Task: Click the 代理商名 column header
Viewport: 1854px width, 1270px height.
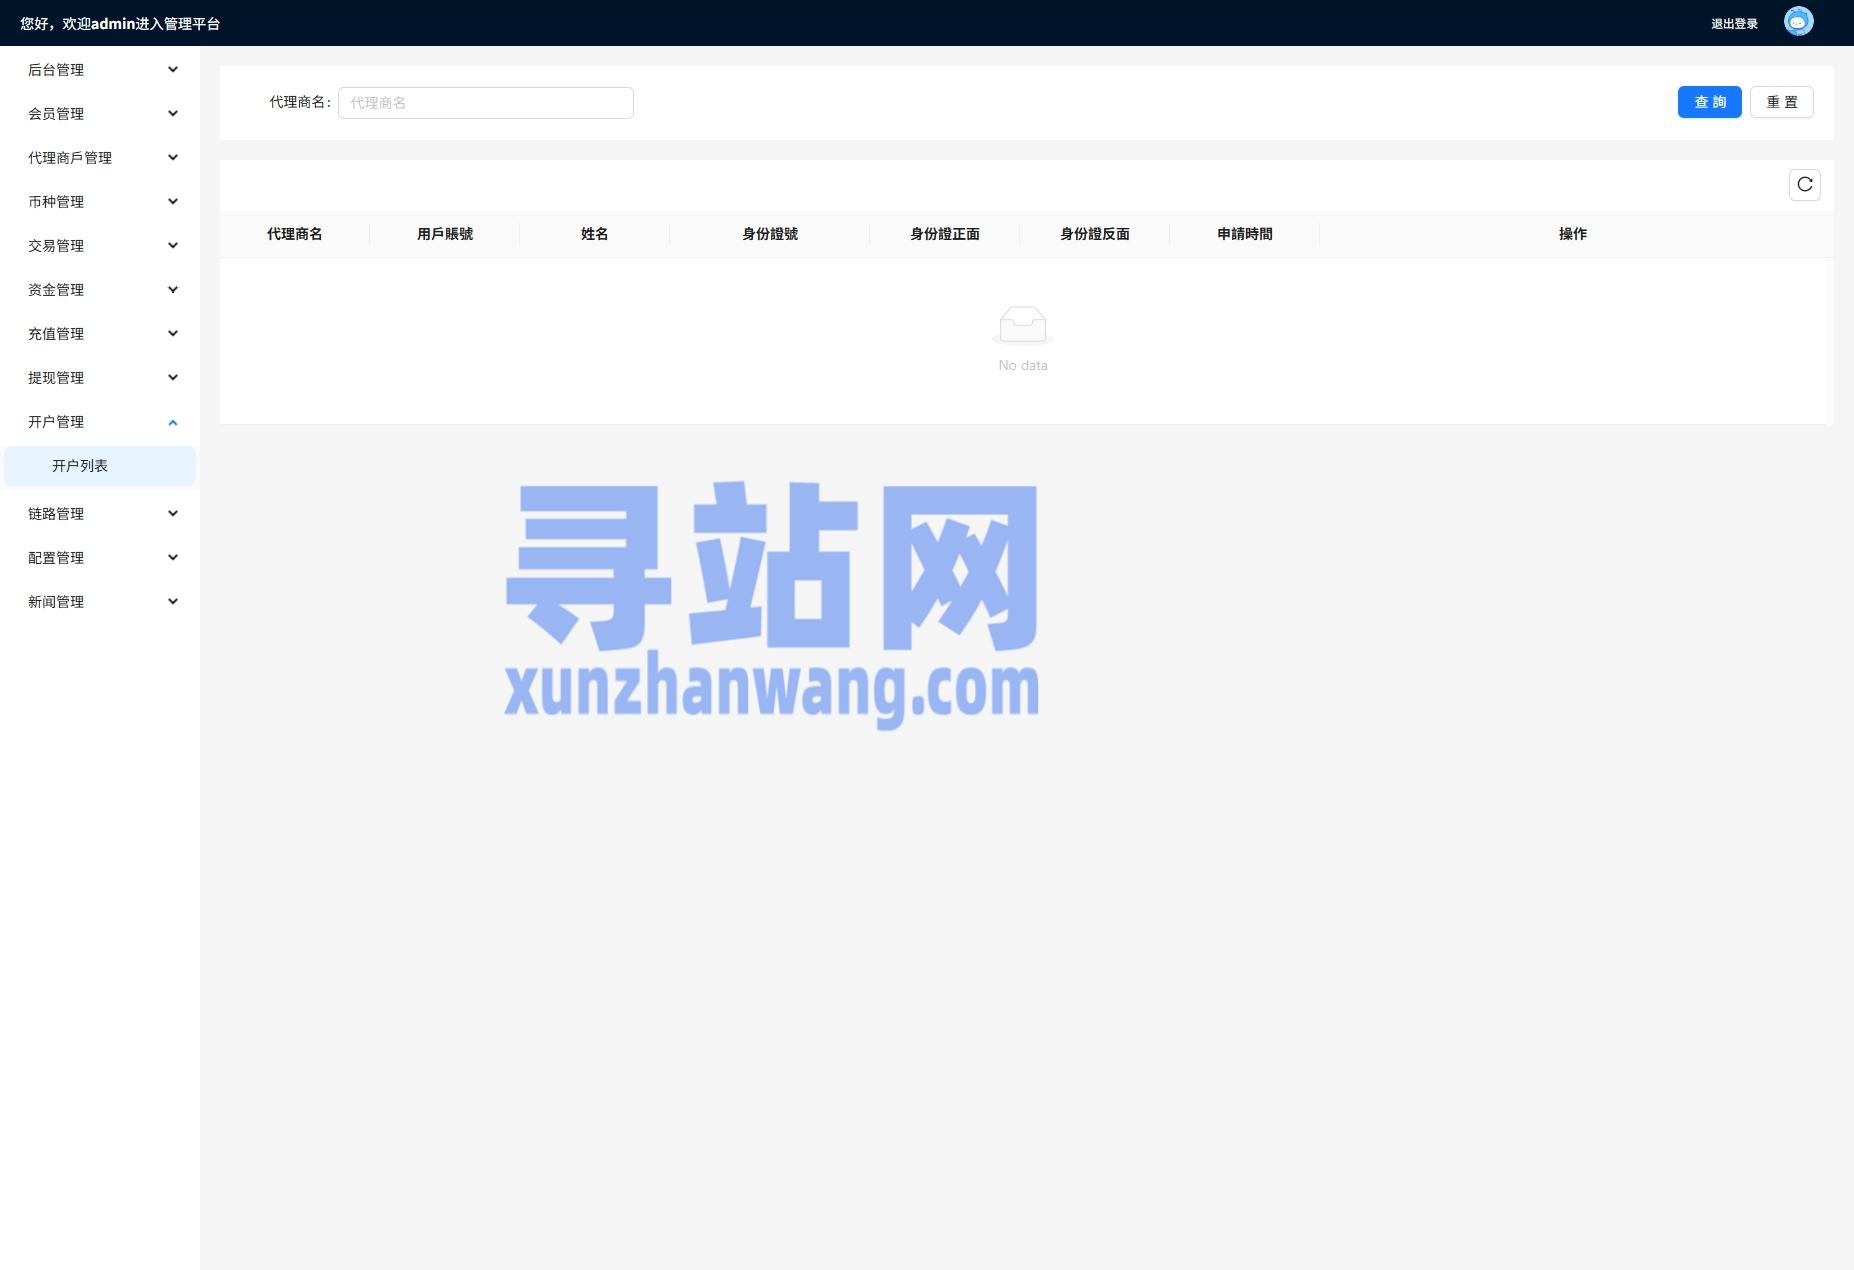Action: [x=295, y=234]
